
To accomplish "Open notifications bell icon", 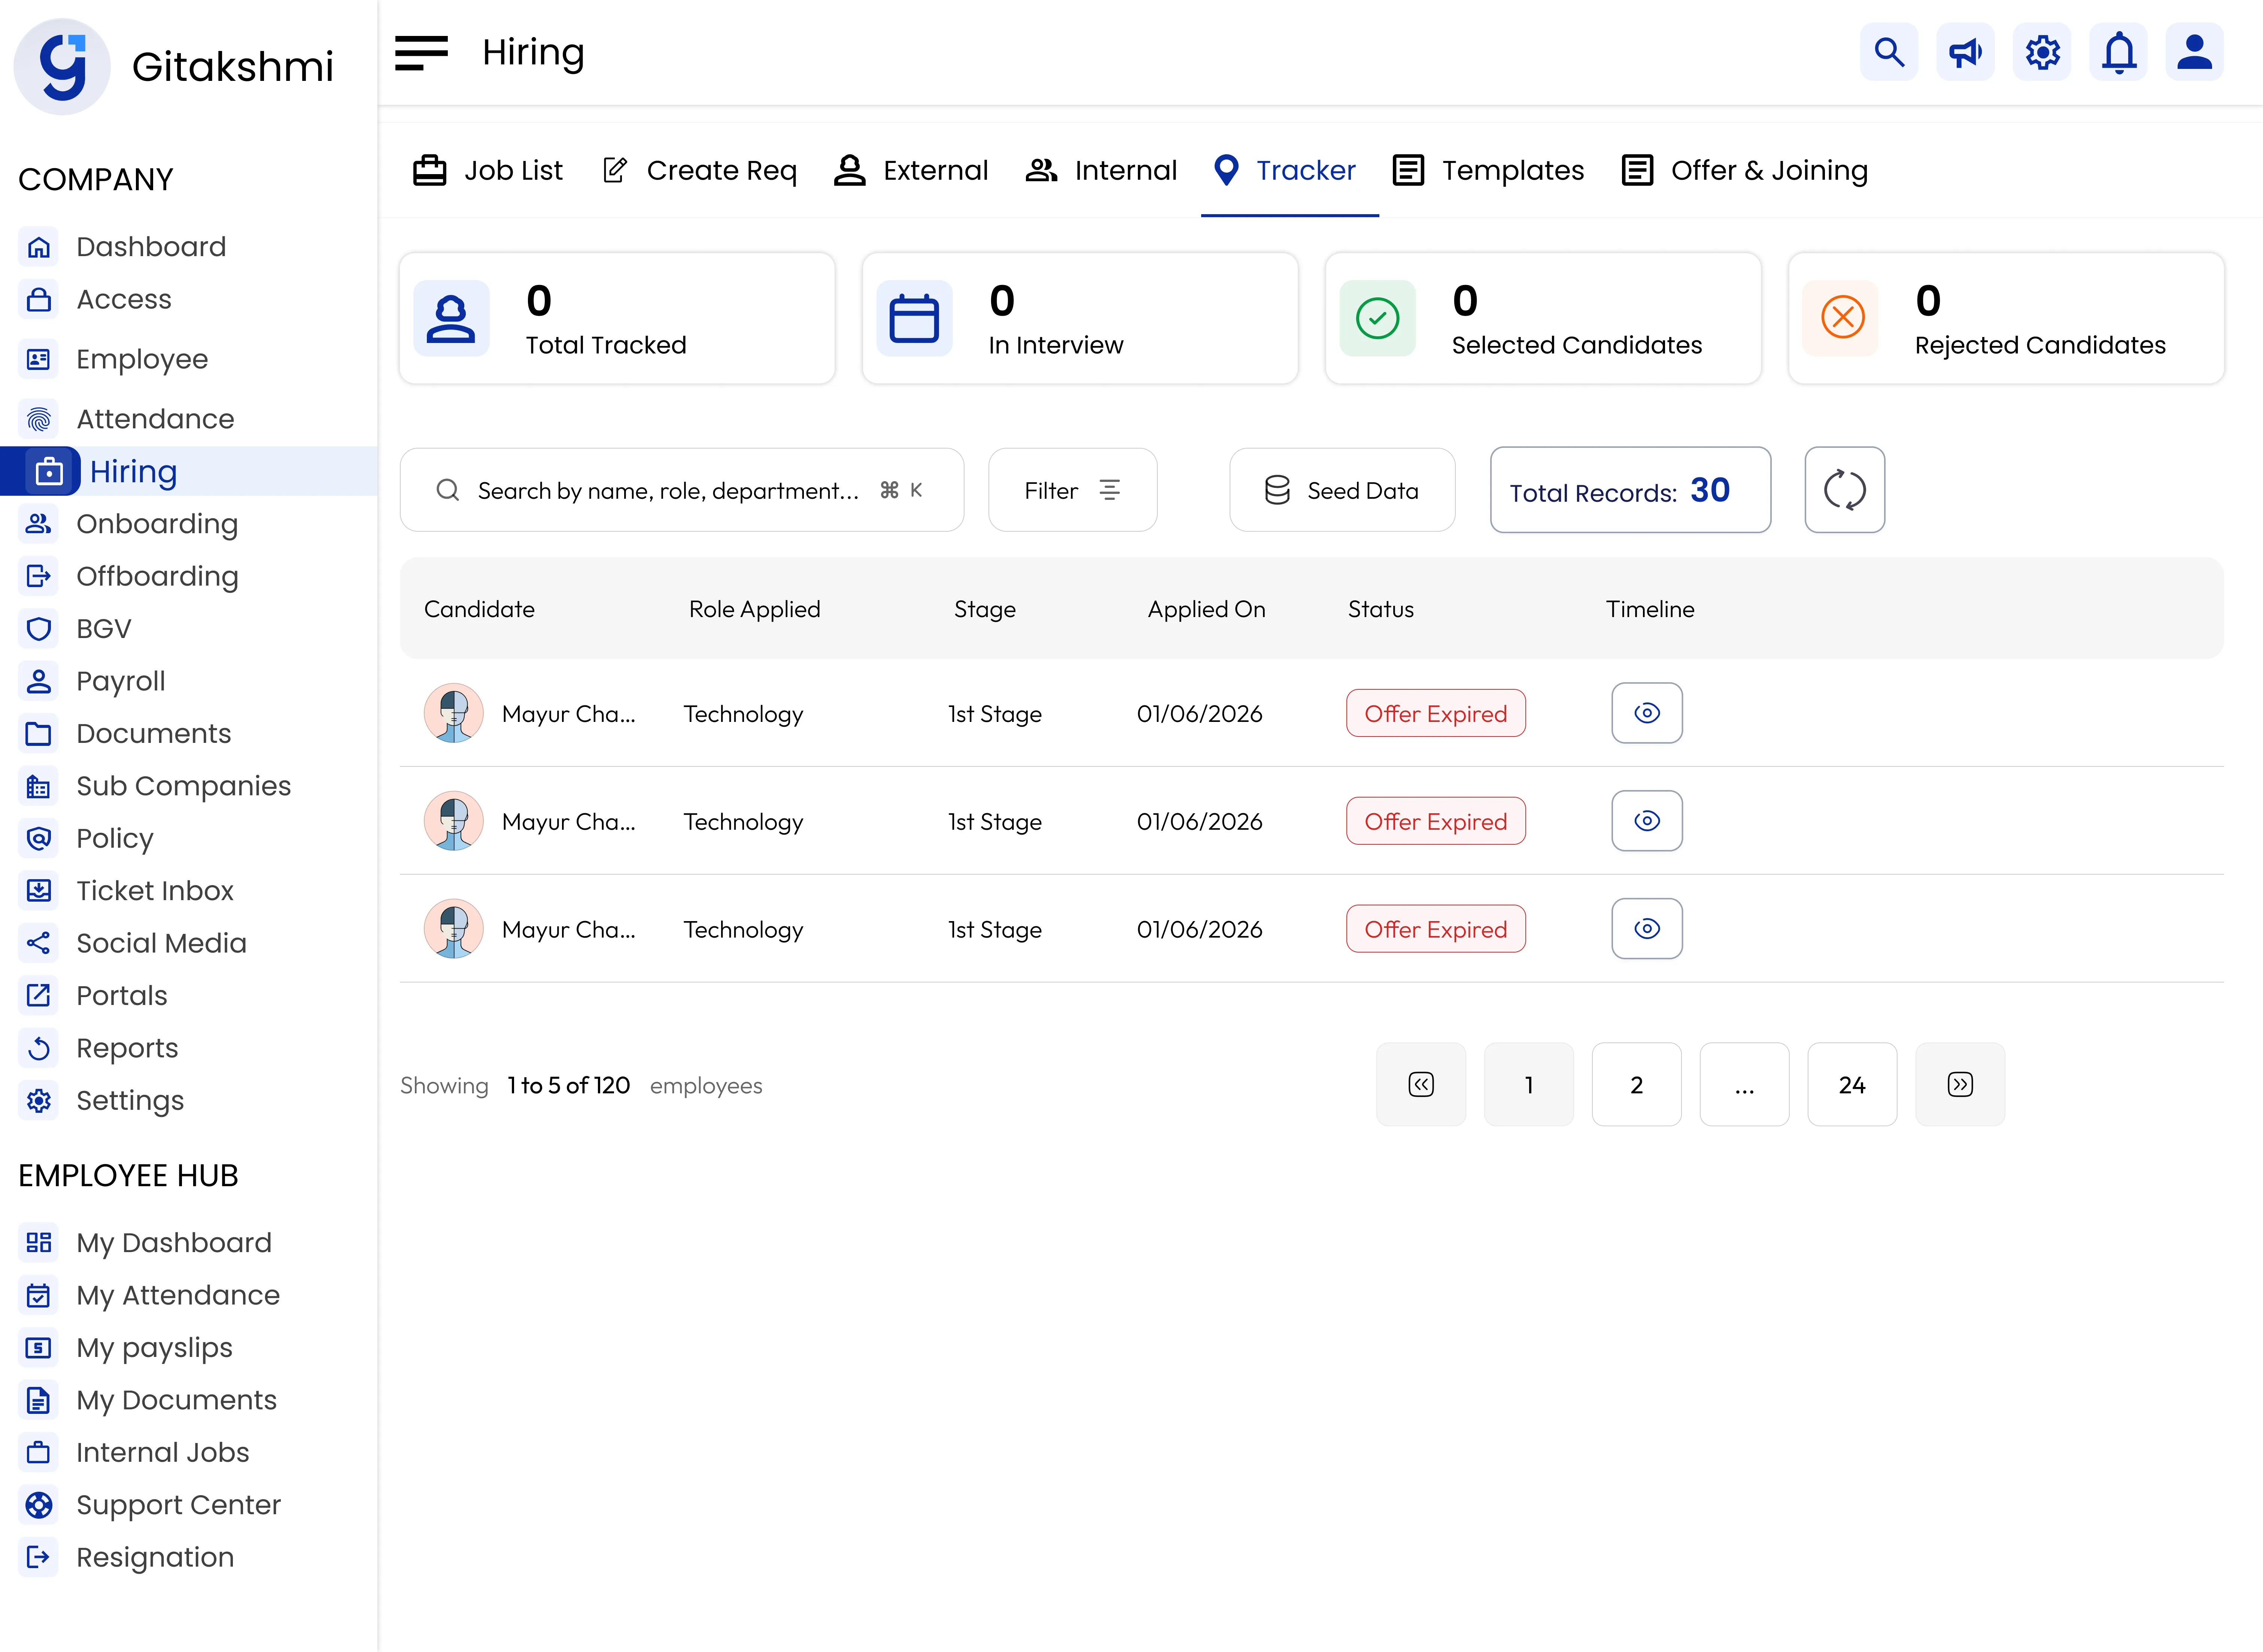I will [2118, 52].
